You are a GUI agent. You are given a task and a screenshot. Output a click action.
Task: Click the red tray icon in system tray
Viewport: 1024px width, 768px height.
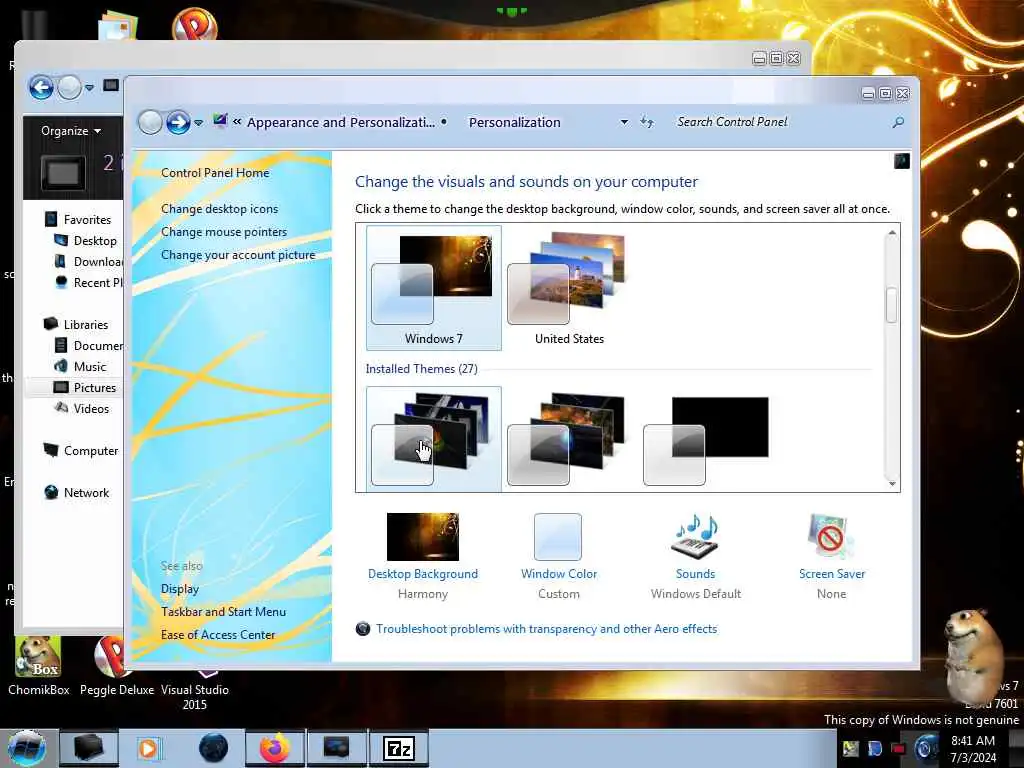coord(899,748)
